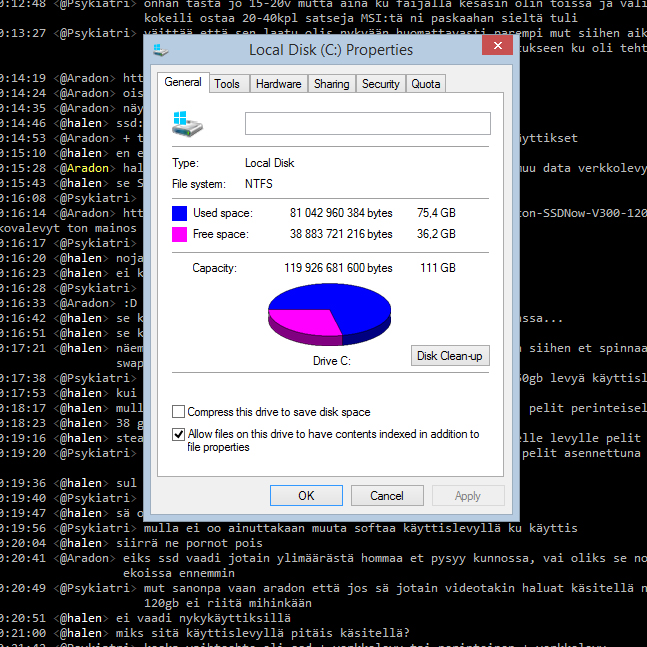Switch to the Hardware tab
Screen dimensions: 647x647
278,84
